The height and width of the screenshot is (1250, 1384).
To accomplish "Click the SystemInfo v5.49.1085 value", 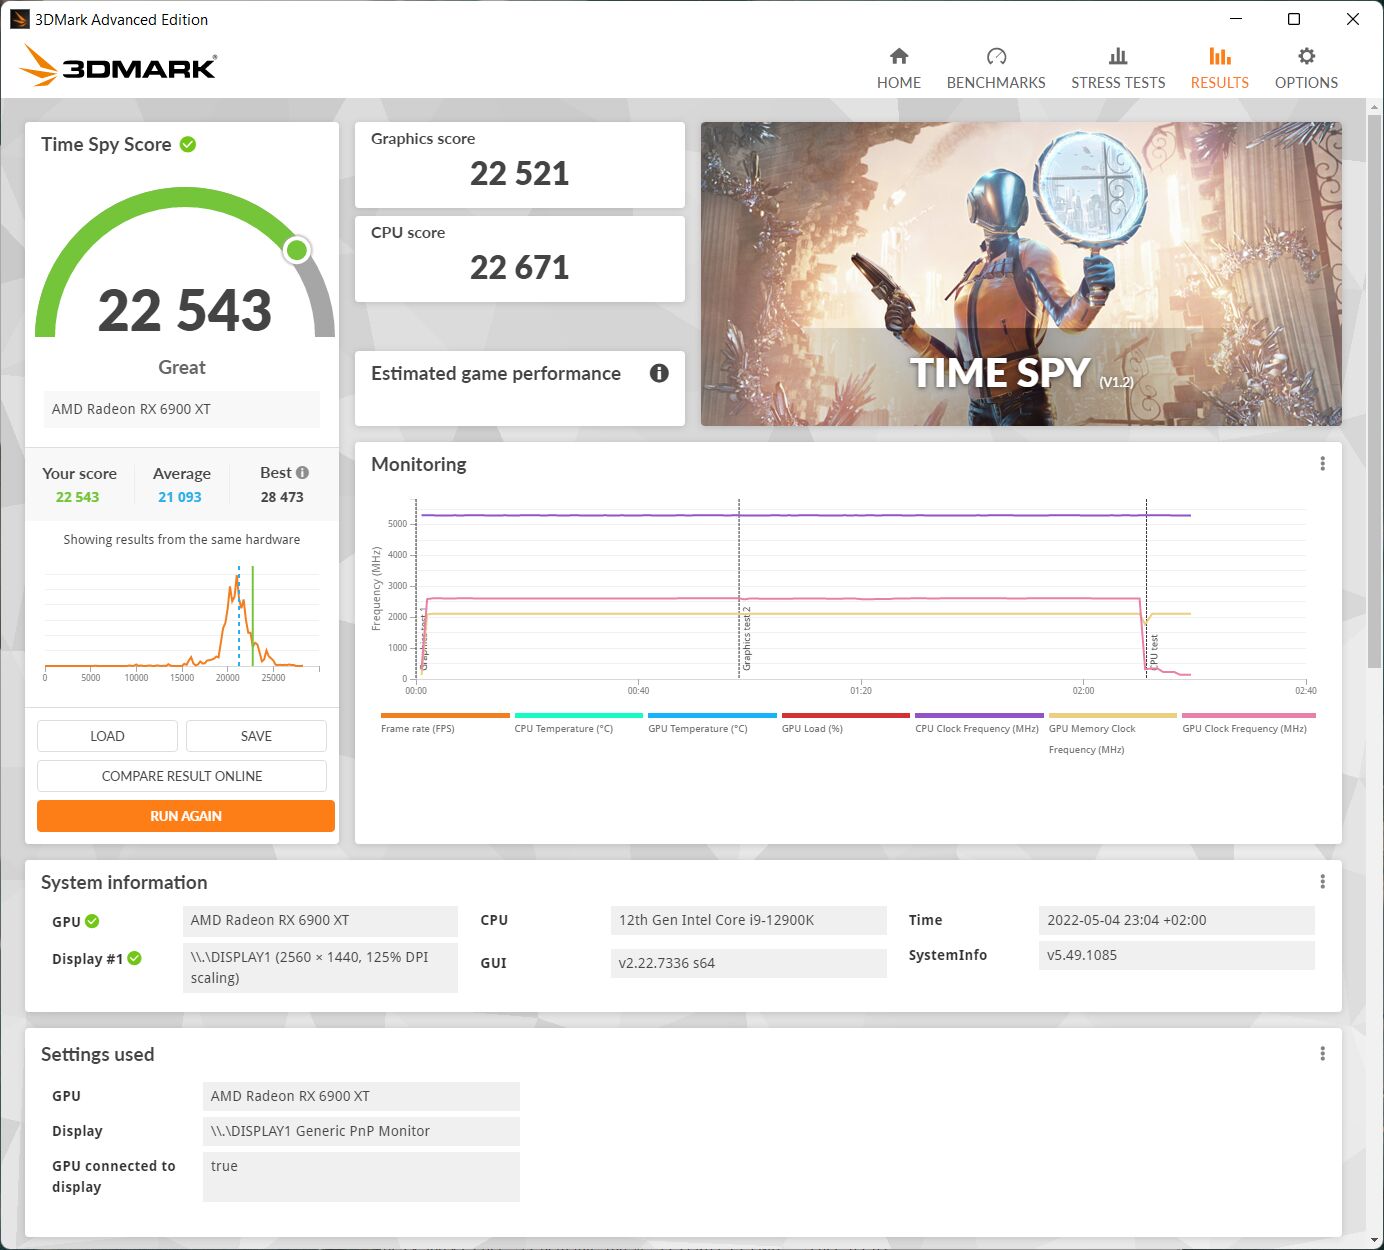I will (1176, 955).
